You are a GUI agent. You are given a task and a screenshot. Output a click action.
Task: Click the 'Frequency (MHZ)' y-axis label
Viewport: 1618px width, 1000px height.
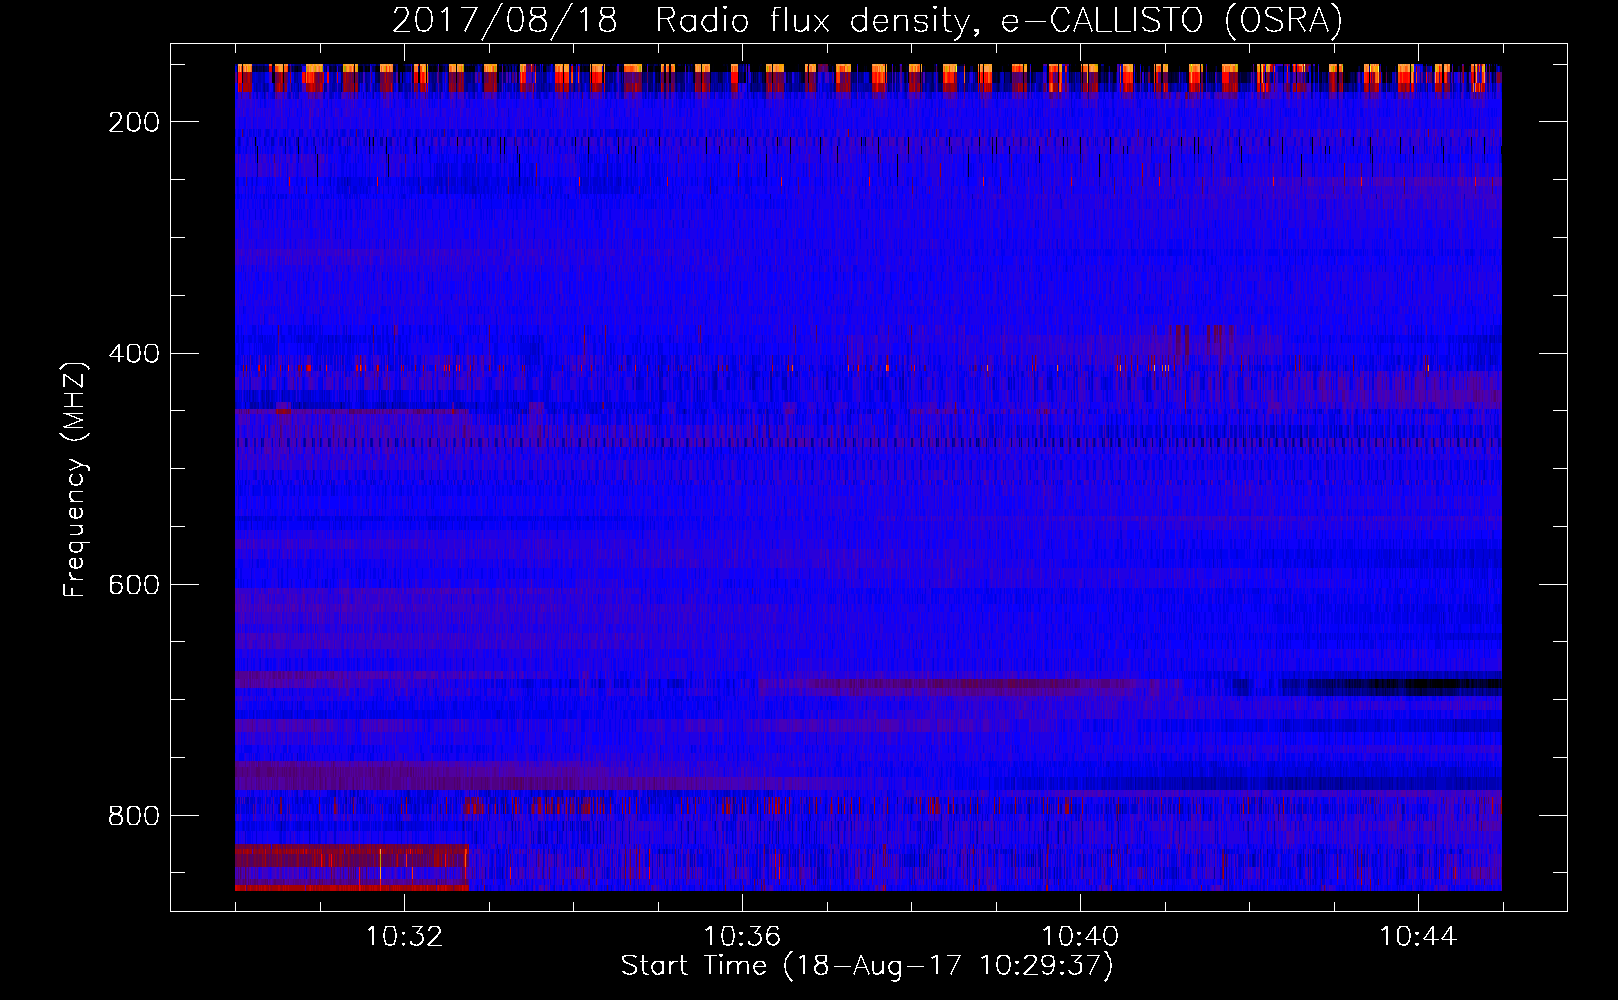pos(74,479)
